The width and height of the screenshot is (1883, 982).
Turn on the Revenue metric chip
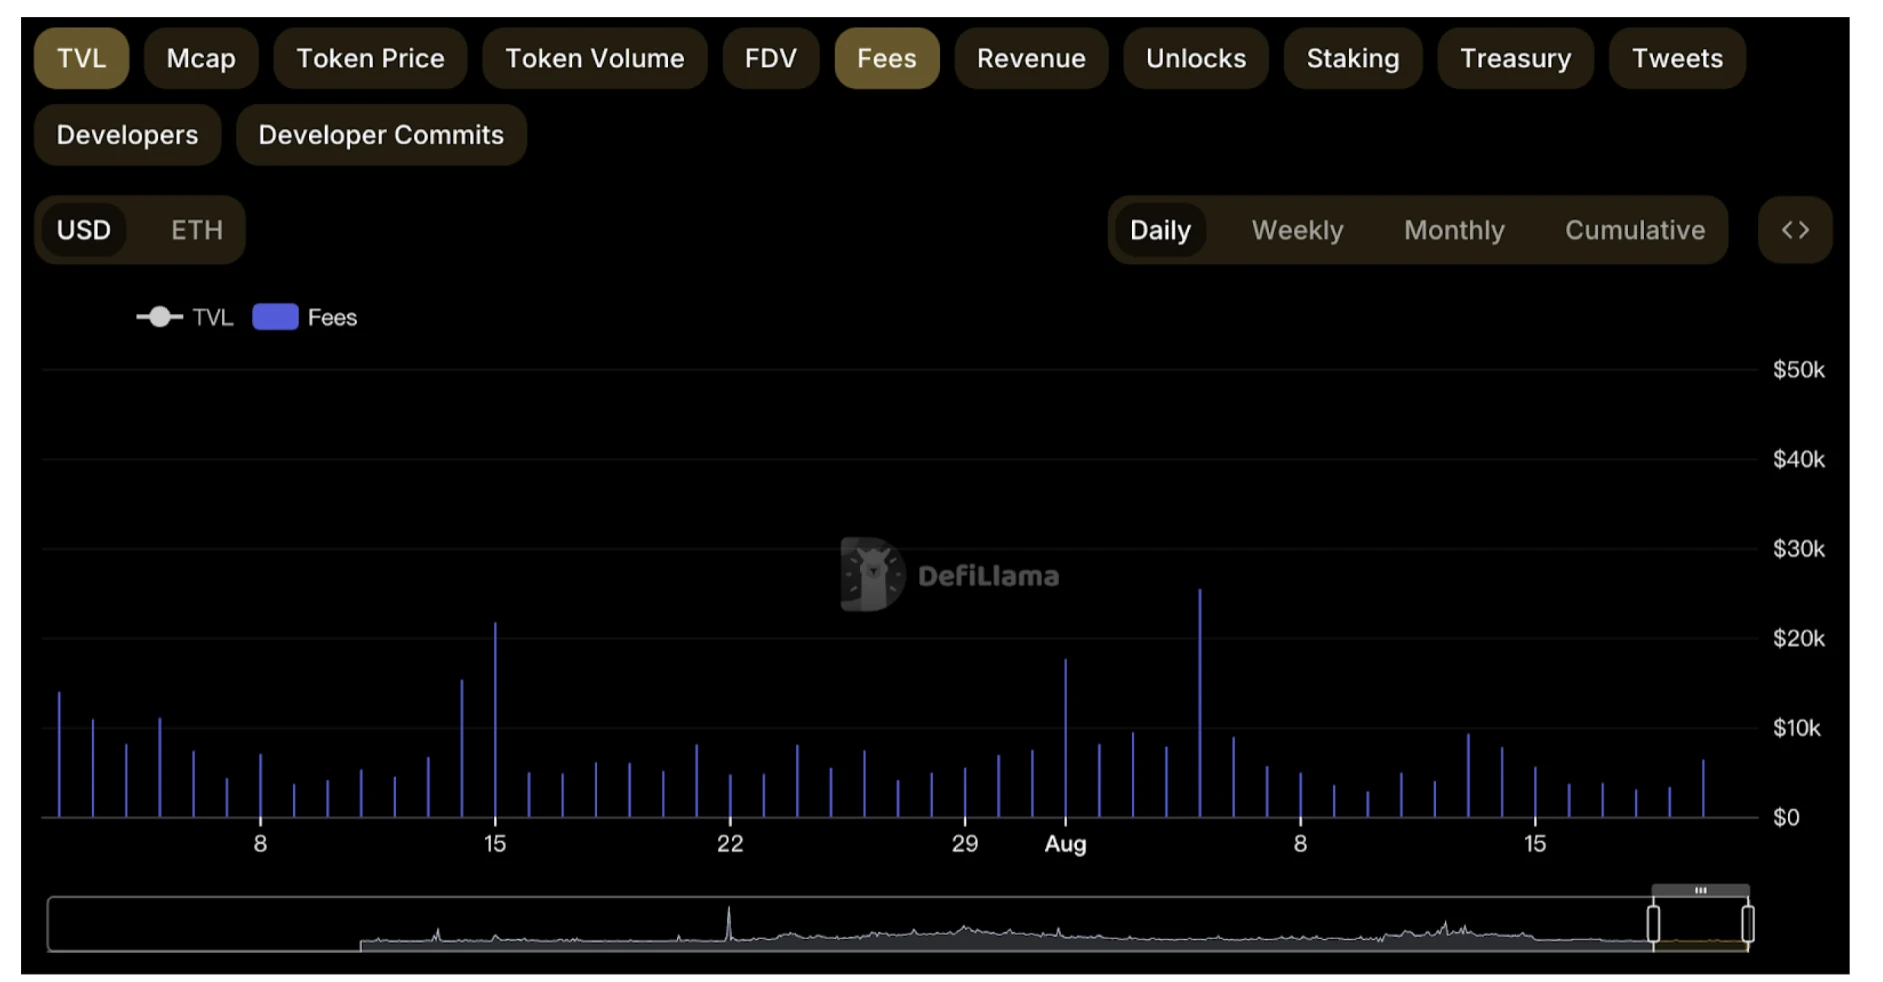click(x=1030, y=58)
